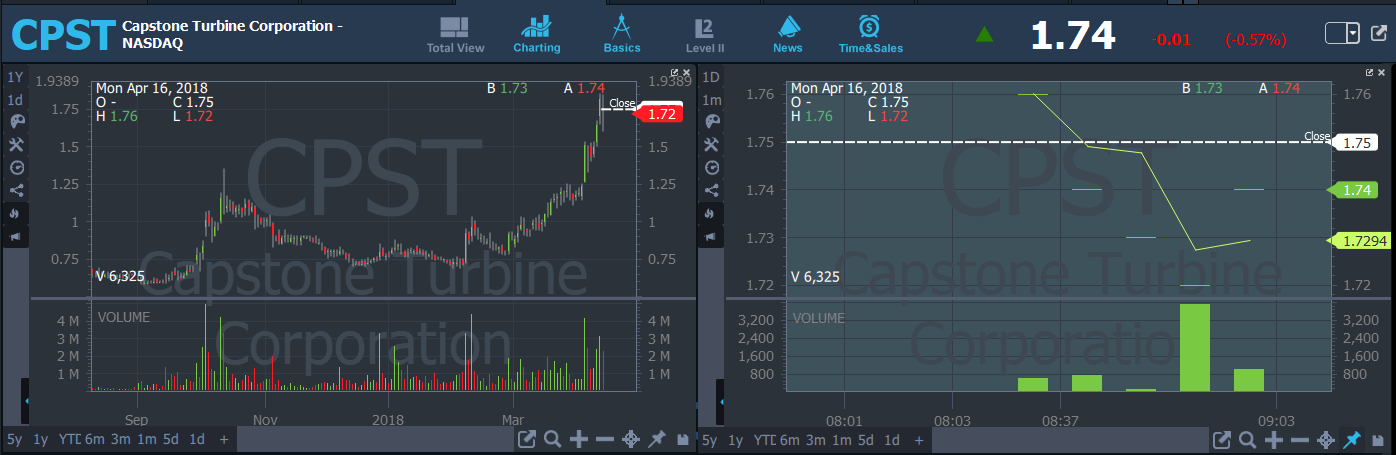This screenshot has width=1396, height=455.
Task: Share the right chart
Action: coord(711,190)
